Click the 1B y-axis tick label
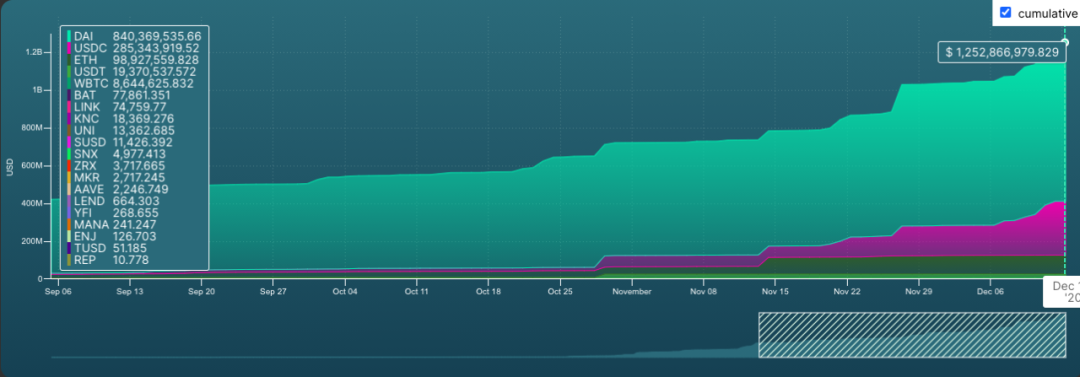1080x377 pixels. 37,90
